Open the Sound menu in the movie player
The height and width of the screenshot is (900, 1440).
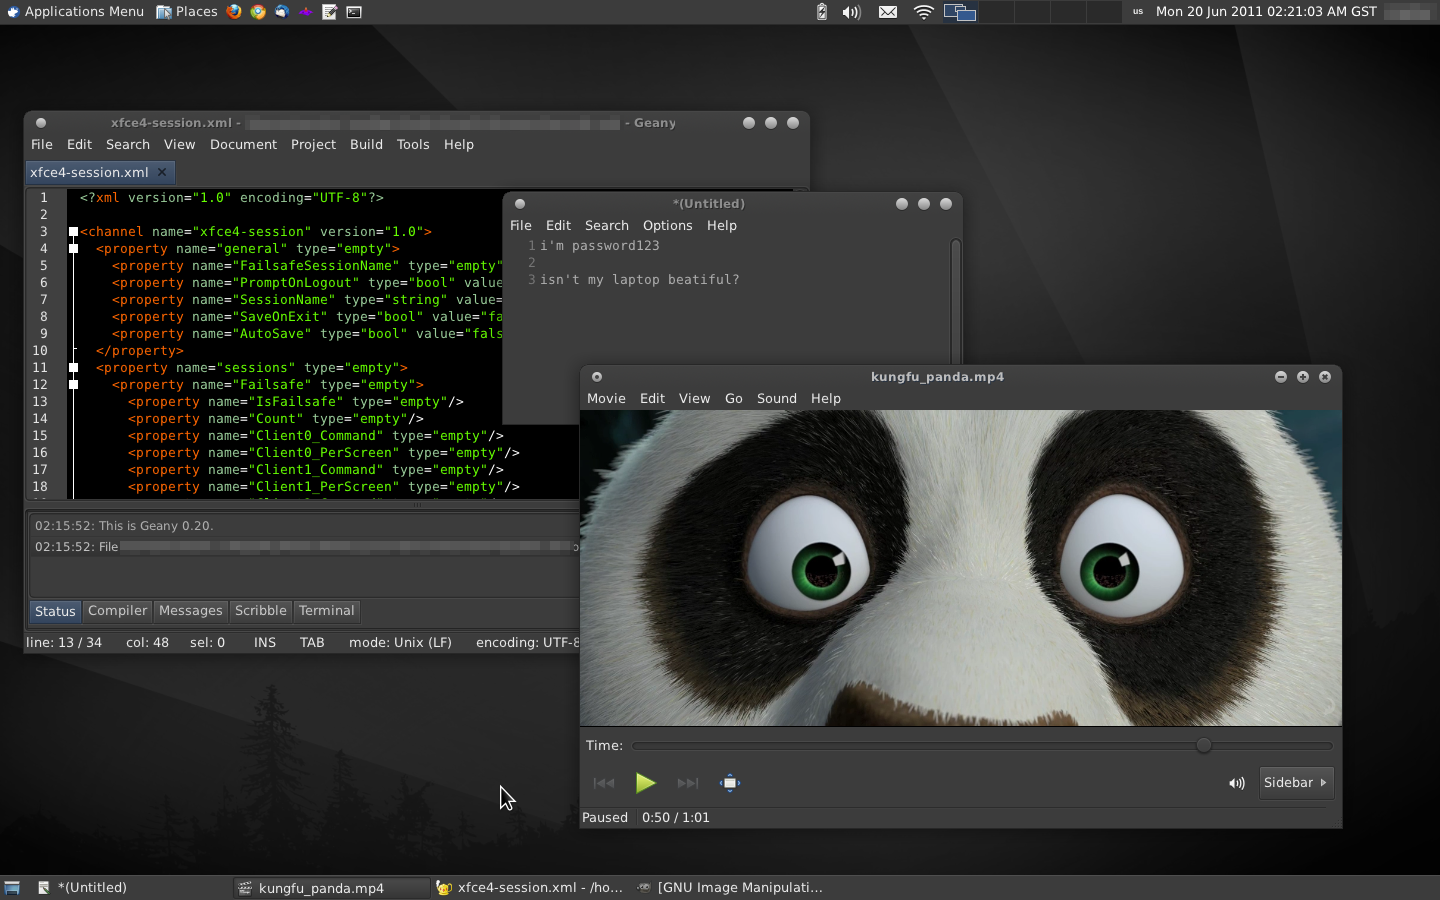coord(776,398)
